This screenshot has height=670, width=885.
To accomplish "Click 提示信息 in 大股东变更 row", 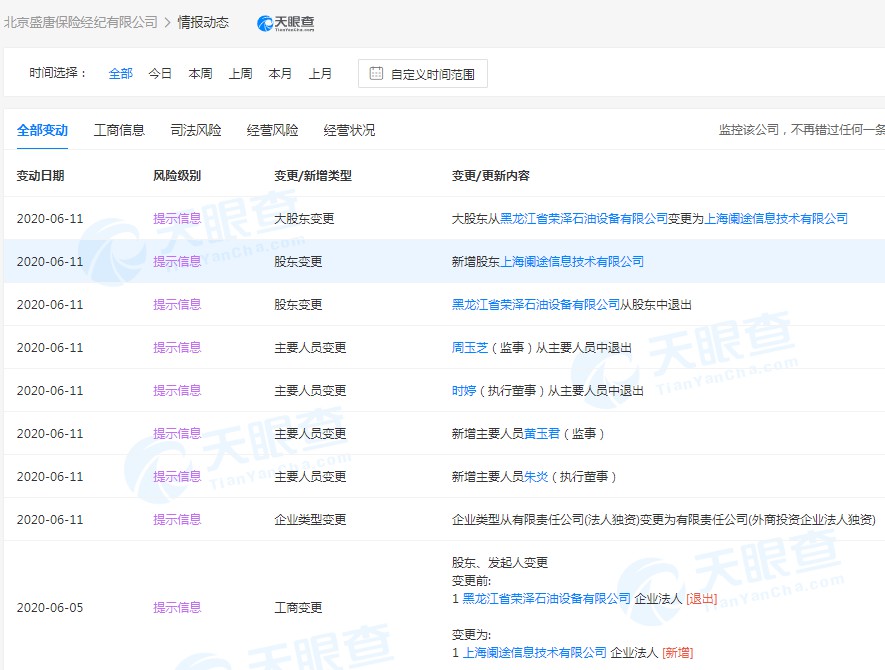I will pos(177,218).
